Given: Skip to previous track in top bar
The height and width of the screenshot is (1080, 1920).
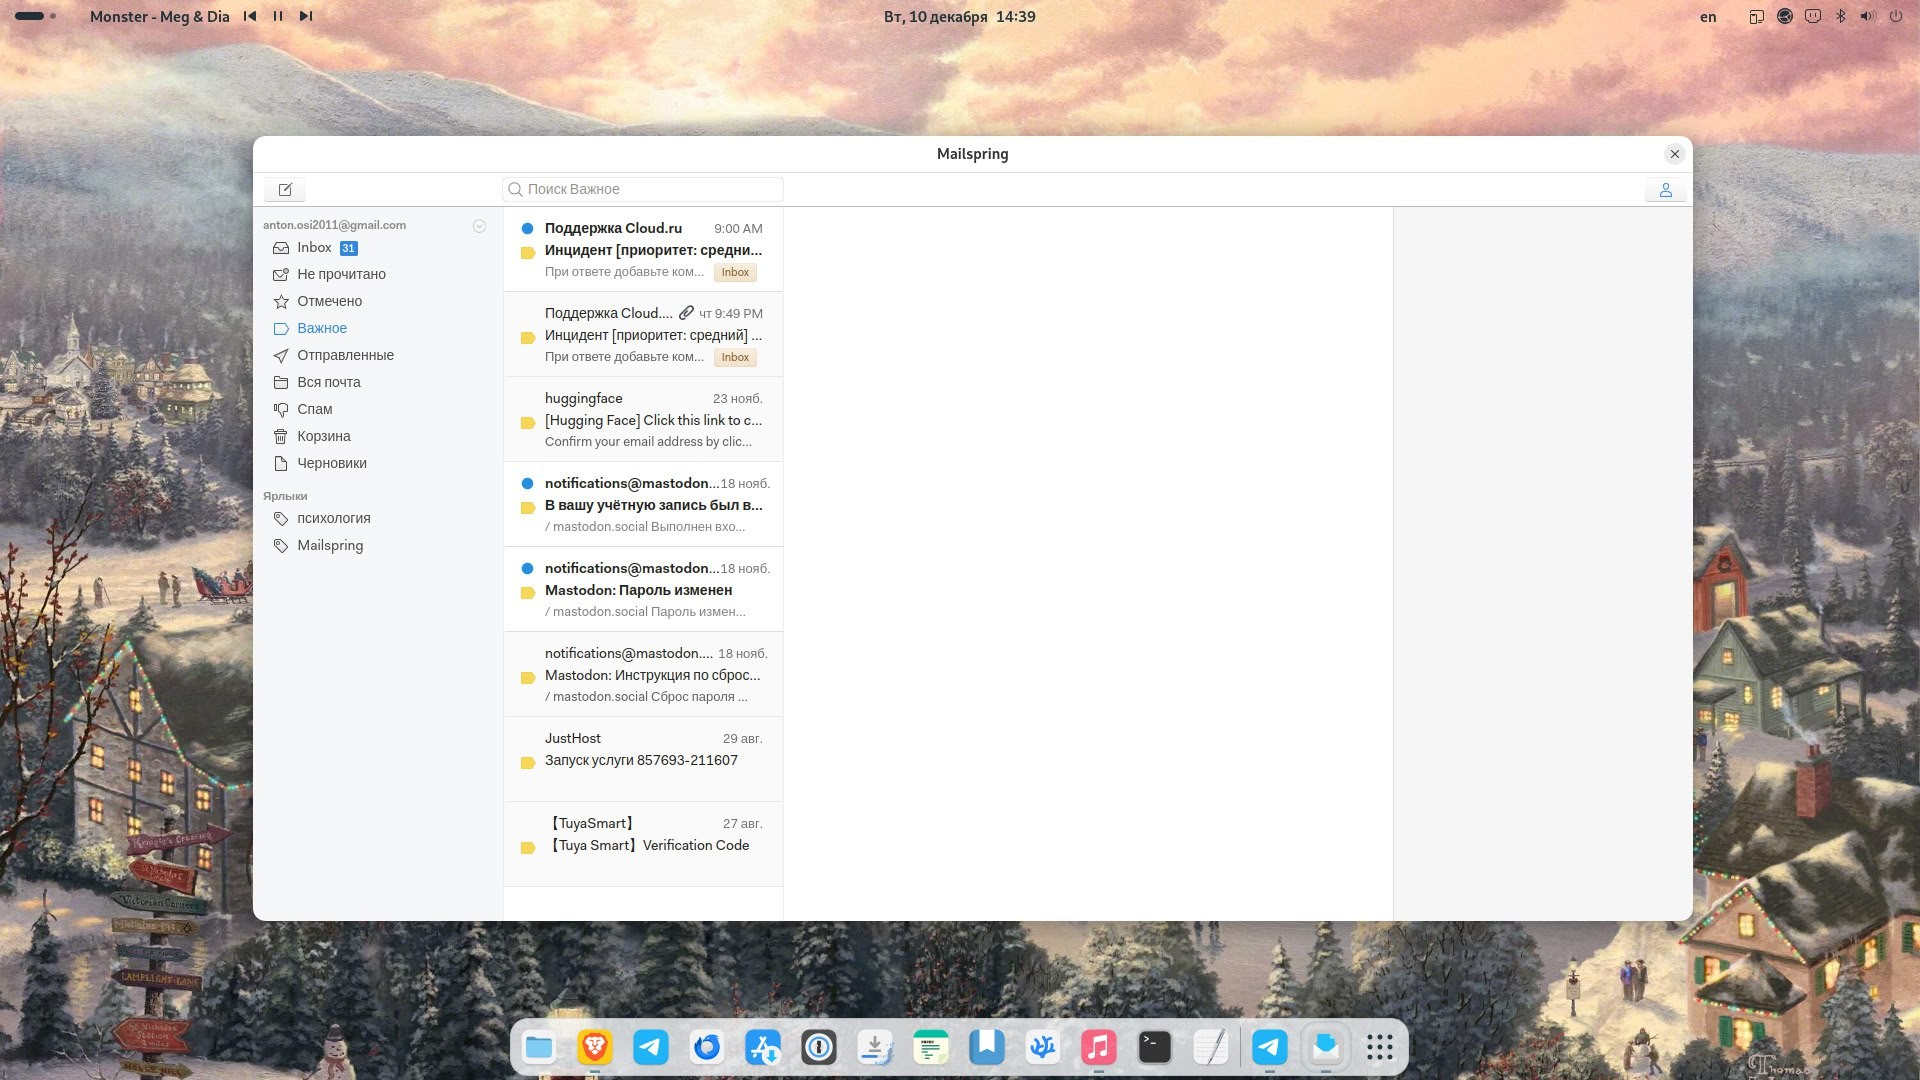Looking at the screenshot, I should pos(250,16).
